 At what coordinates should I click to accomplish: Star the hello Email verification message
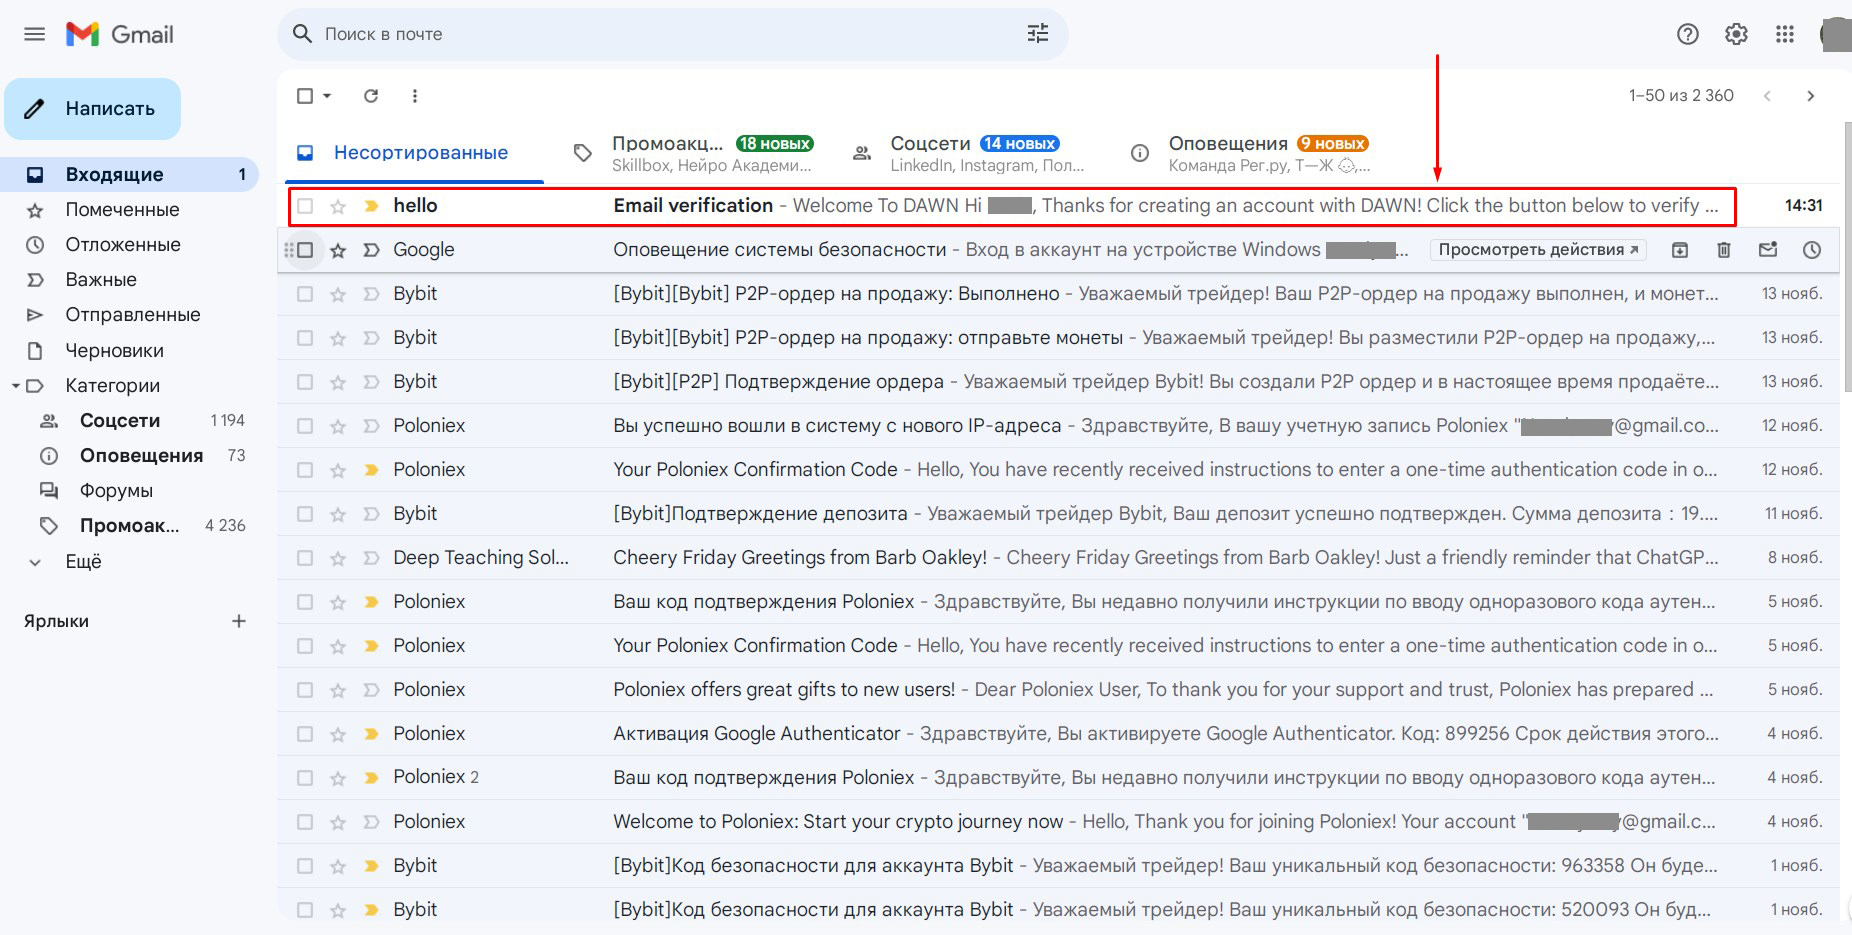(x=338, y=206)
